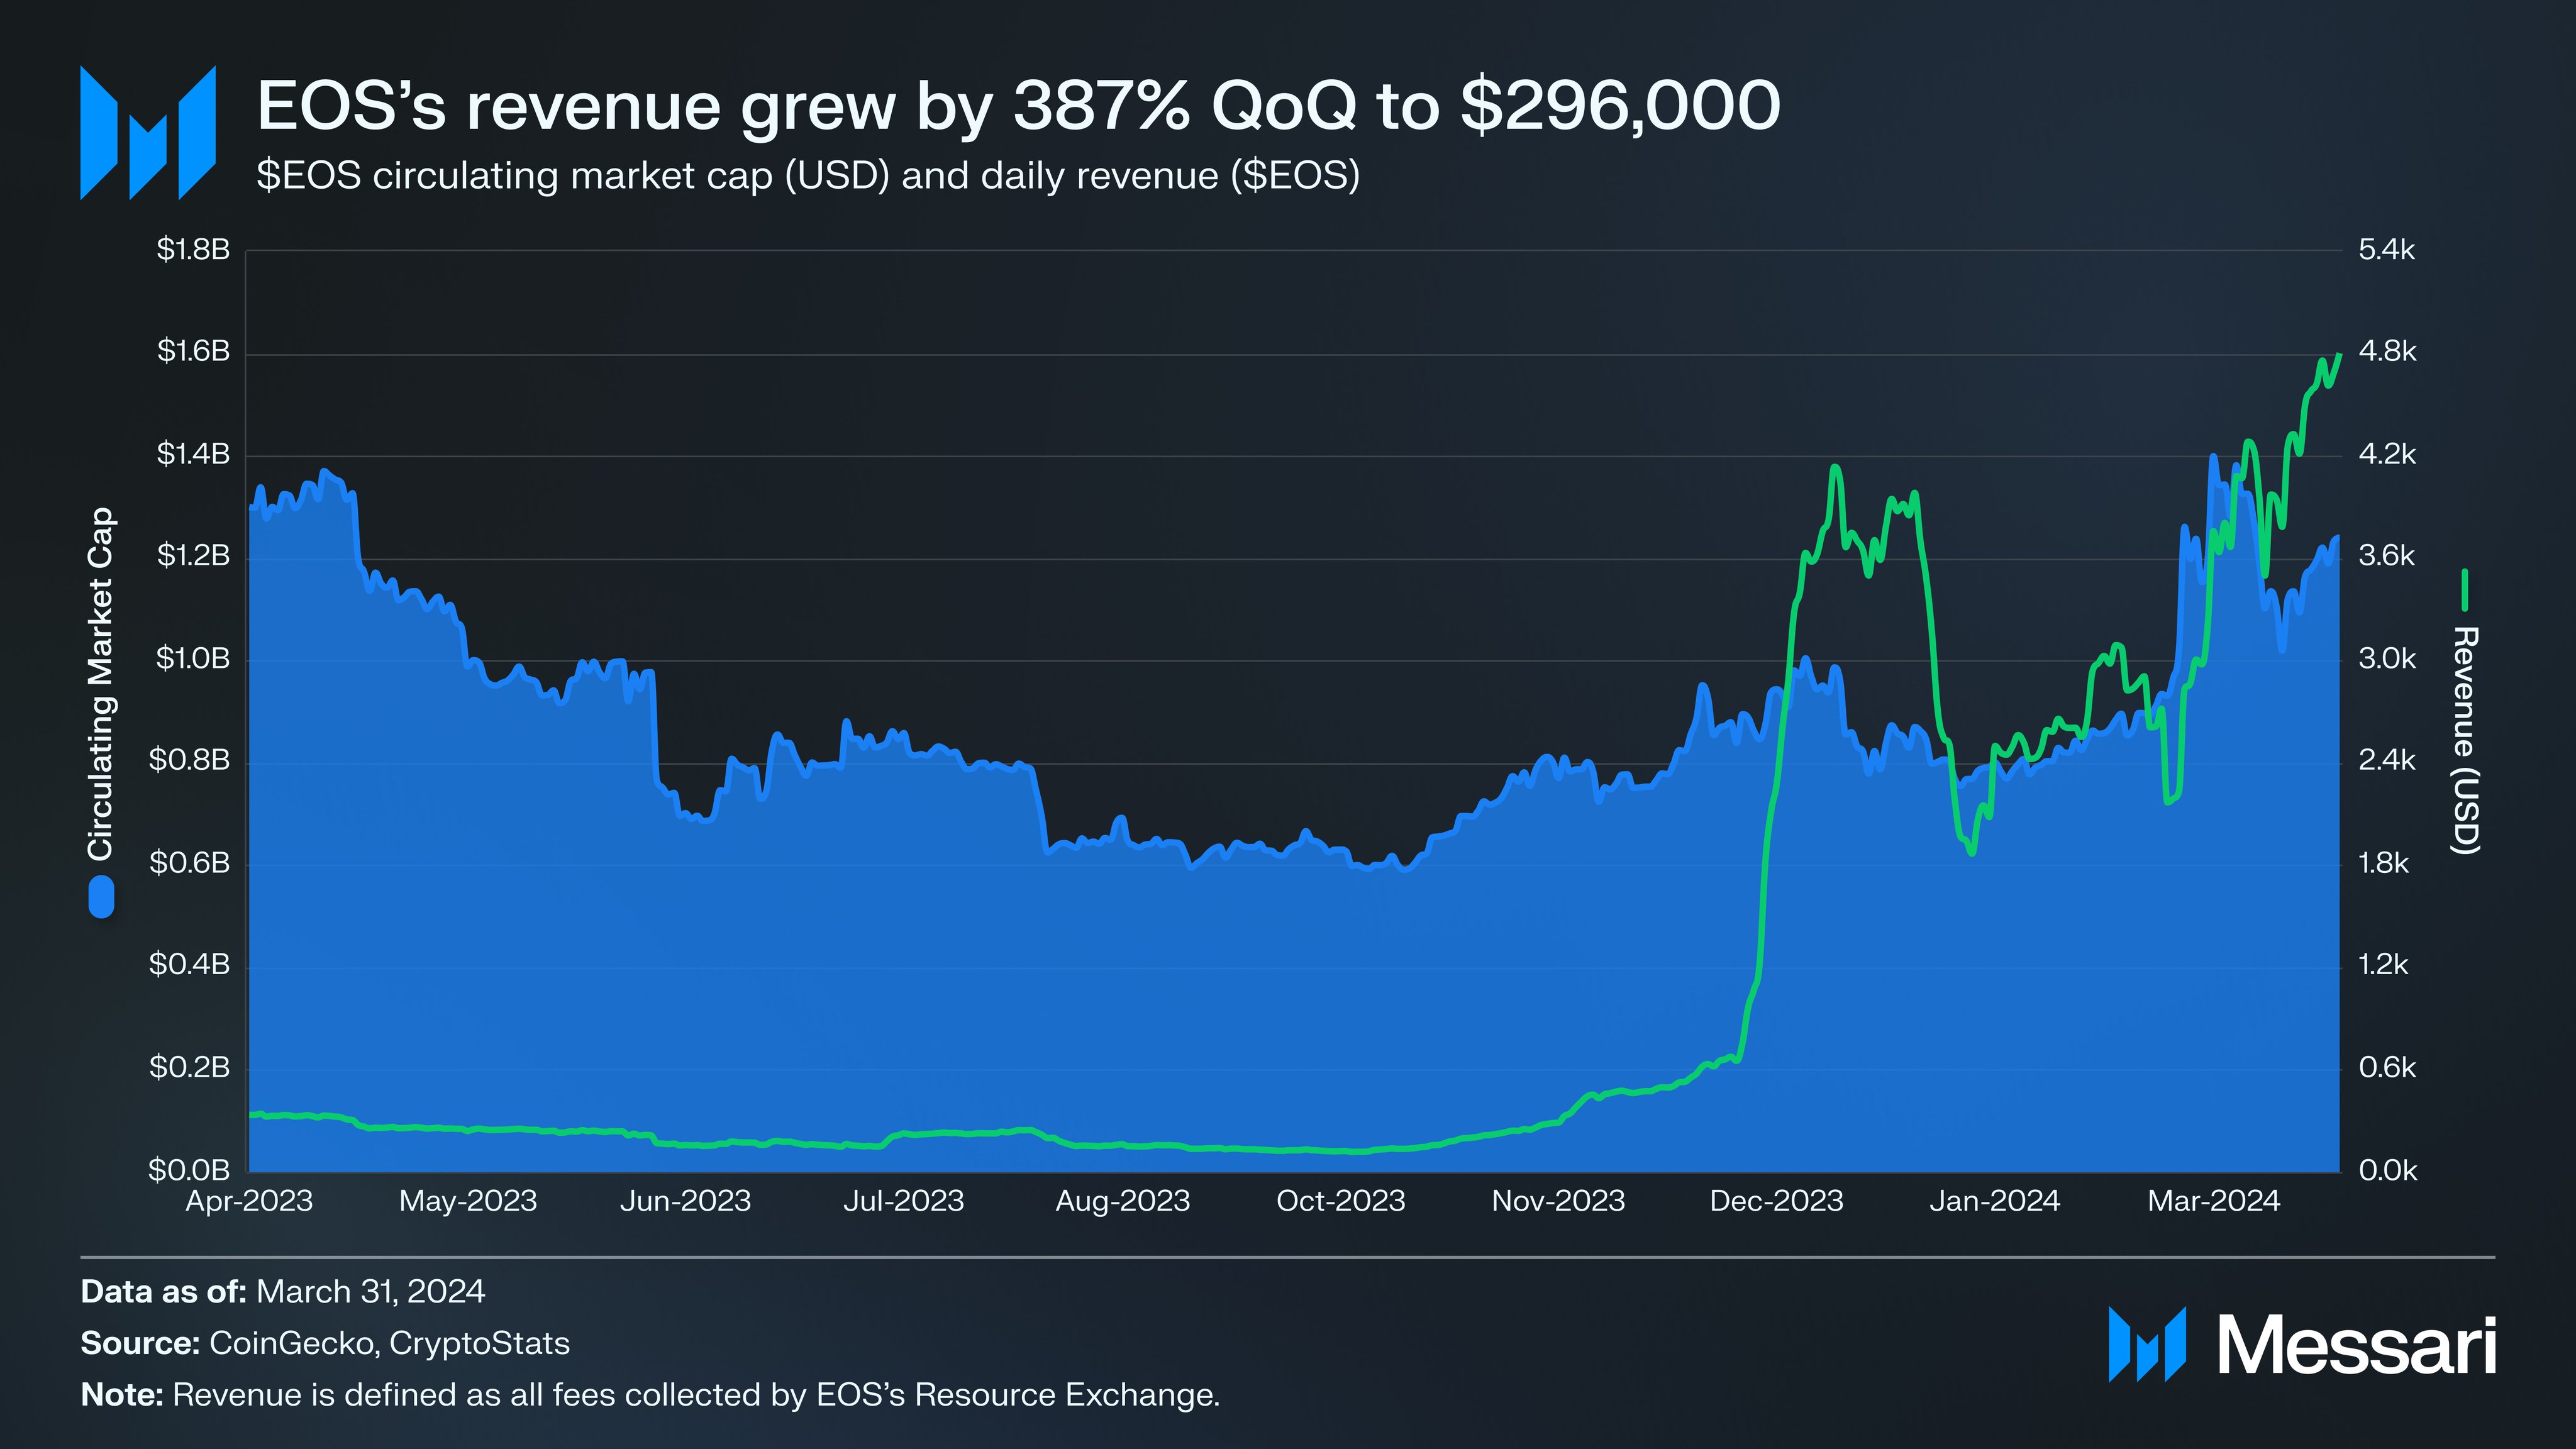The height and width of the screenshot is (1449, 2576).
Task: Click the '4.2k' right axis value
Action: point(2387,454)
